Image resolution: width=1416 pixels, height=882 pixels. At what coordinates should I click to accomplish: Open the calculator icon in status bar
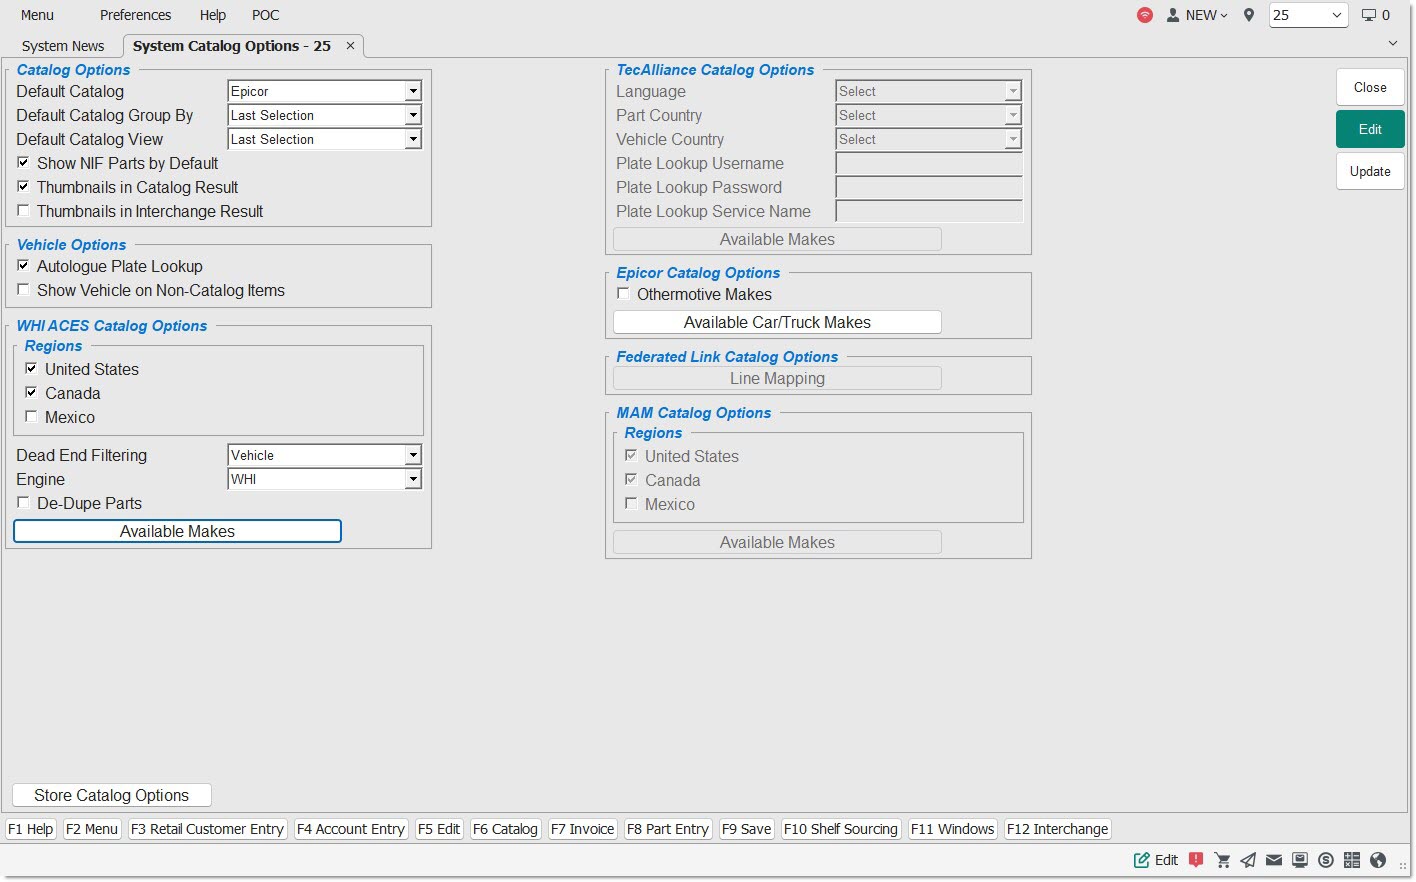(1352, 860)
